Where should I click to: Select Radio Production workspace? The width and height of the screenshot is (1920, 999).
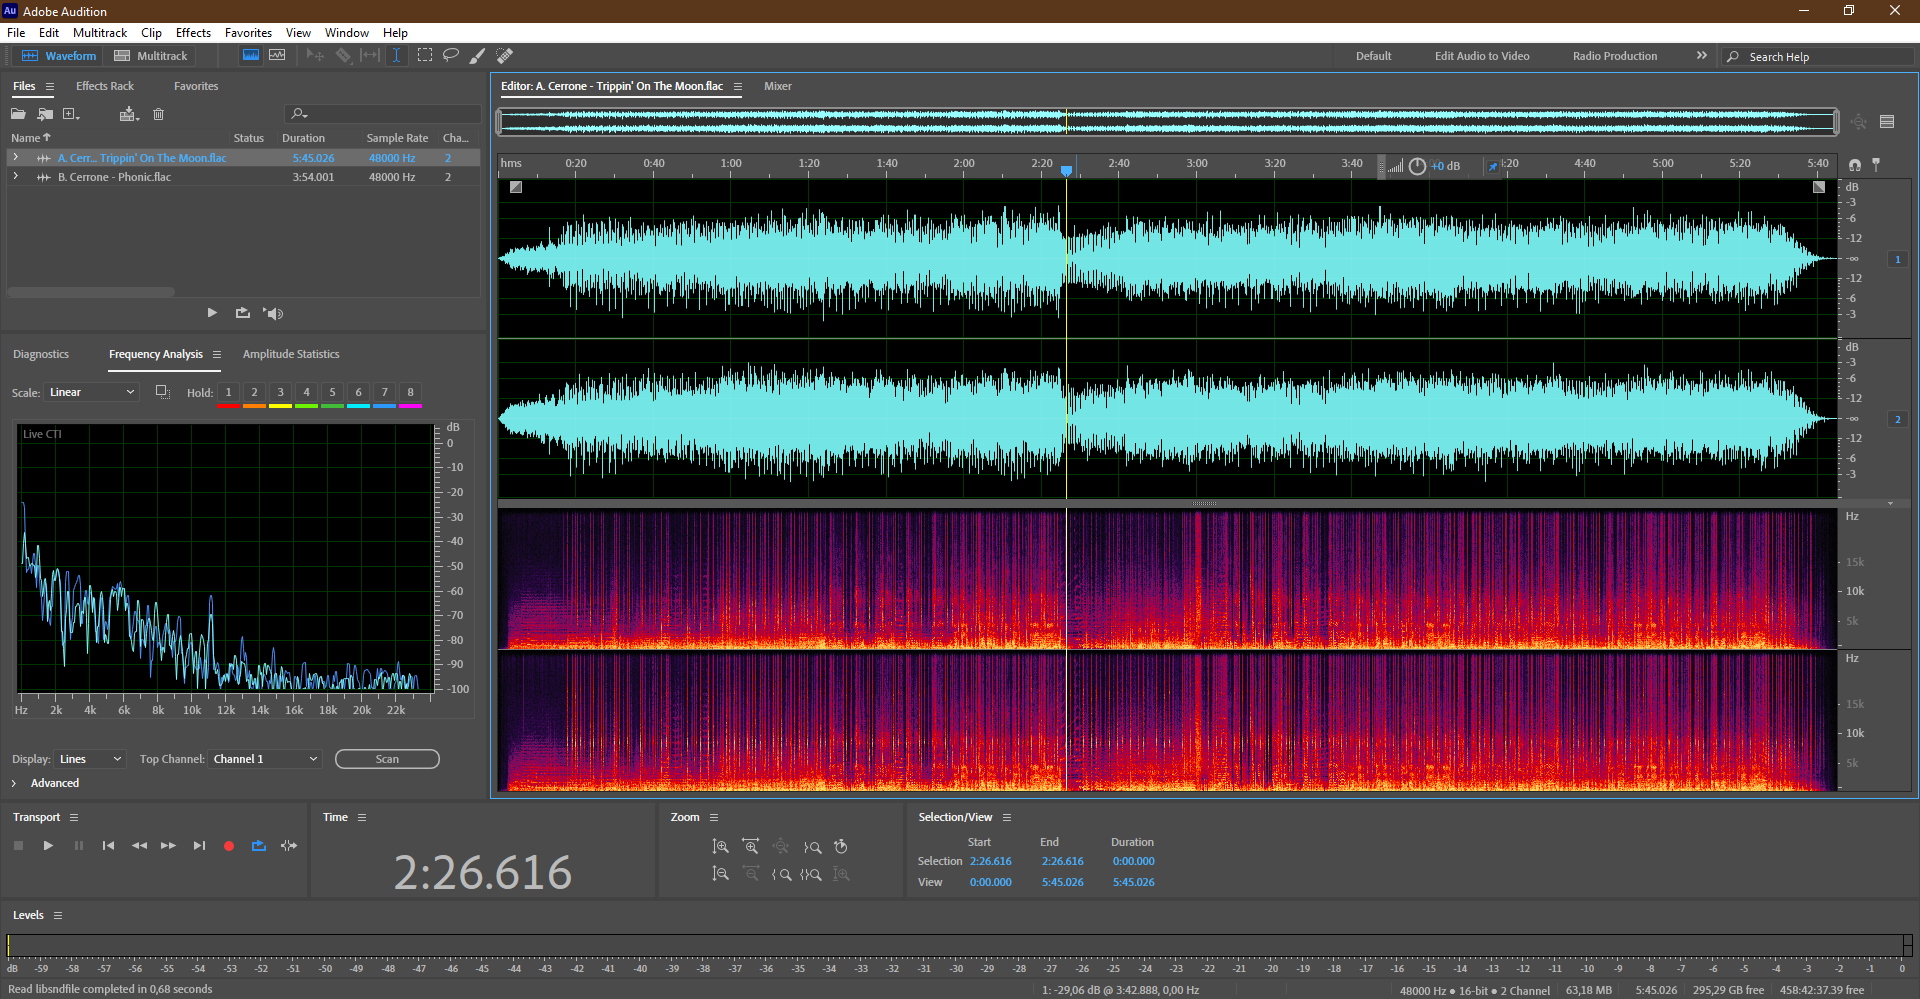tap(1615, 56)
